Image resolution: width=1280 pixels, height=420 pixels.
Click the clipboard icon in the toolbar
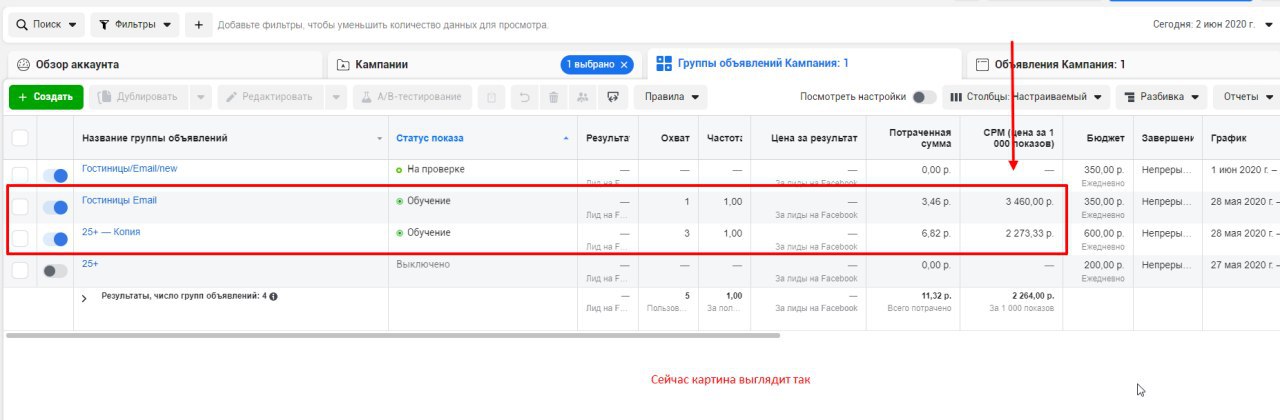(490, 97)
